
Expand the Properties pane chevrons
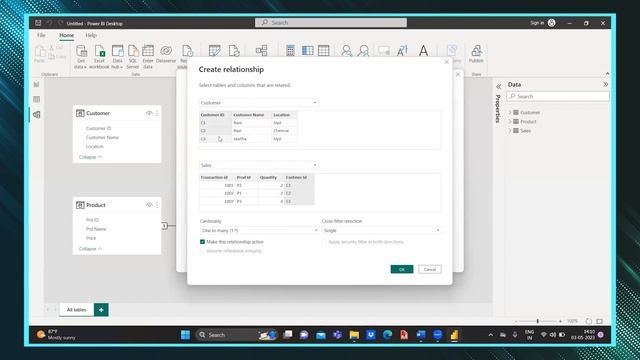click(498, 87)
